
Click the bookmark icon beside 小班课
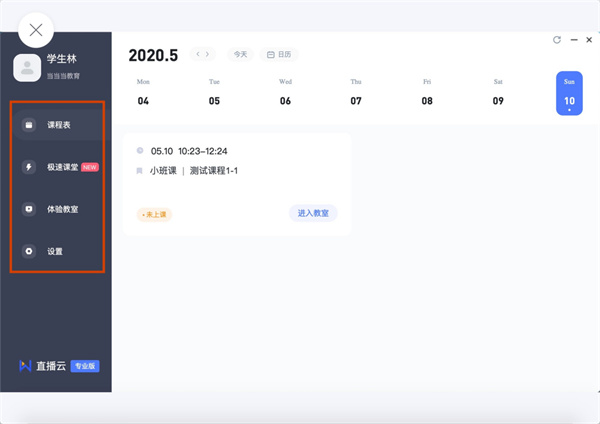140,171
